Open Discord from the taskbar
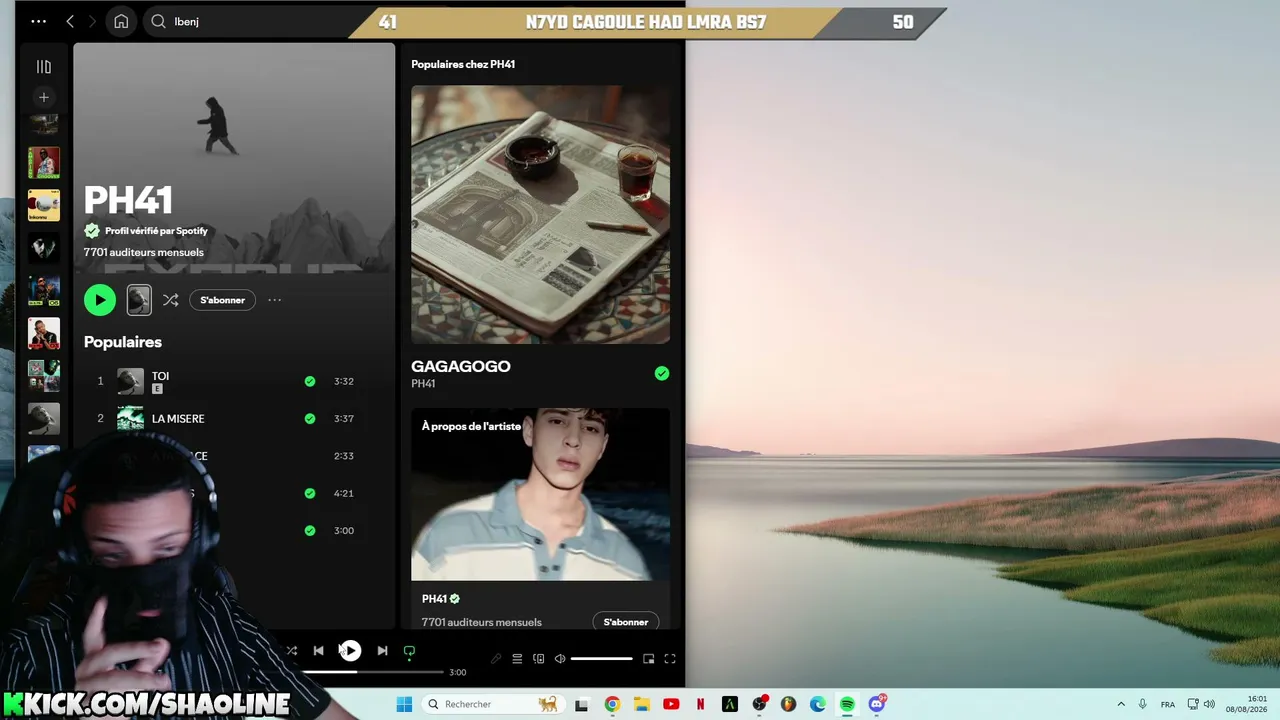The width and height of the screenshot is (1280, 720). coord(877,704)
